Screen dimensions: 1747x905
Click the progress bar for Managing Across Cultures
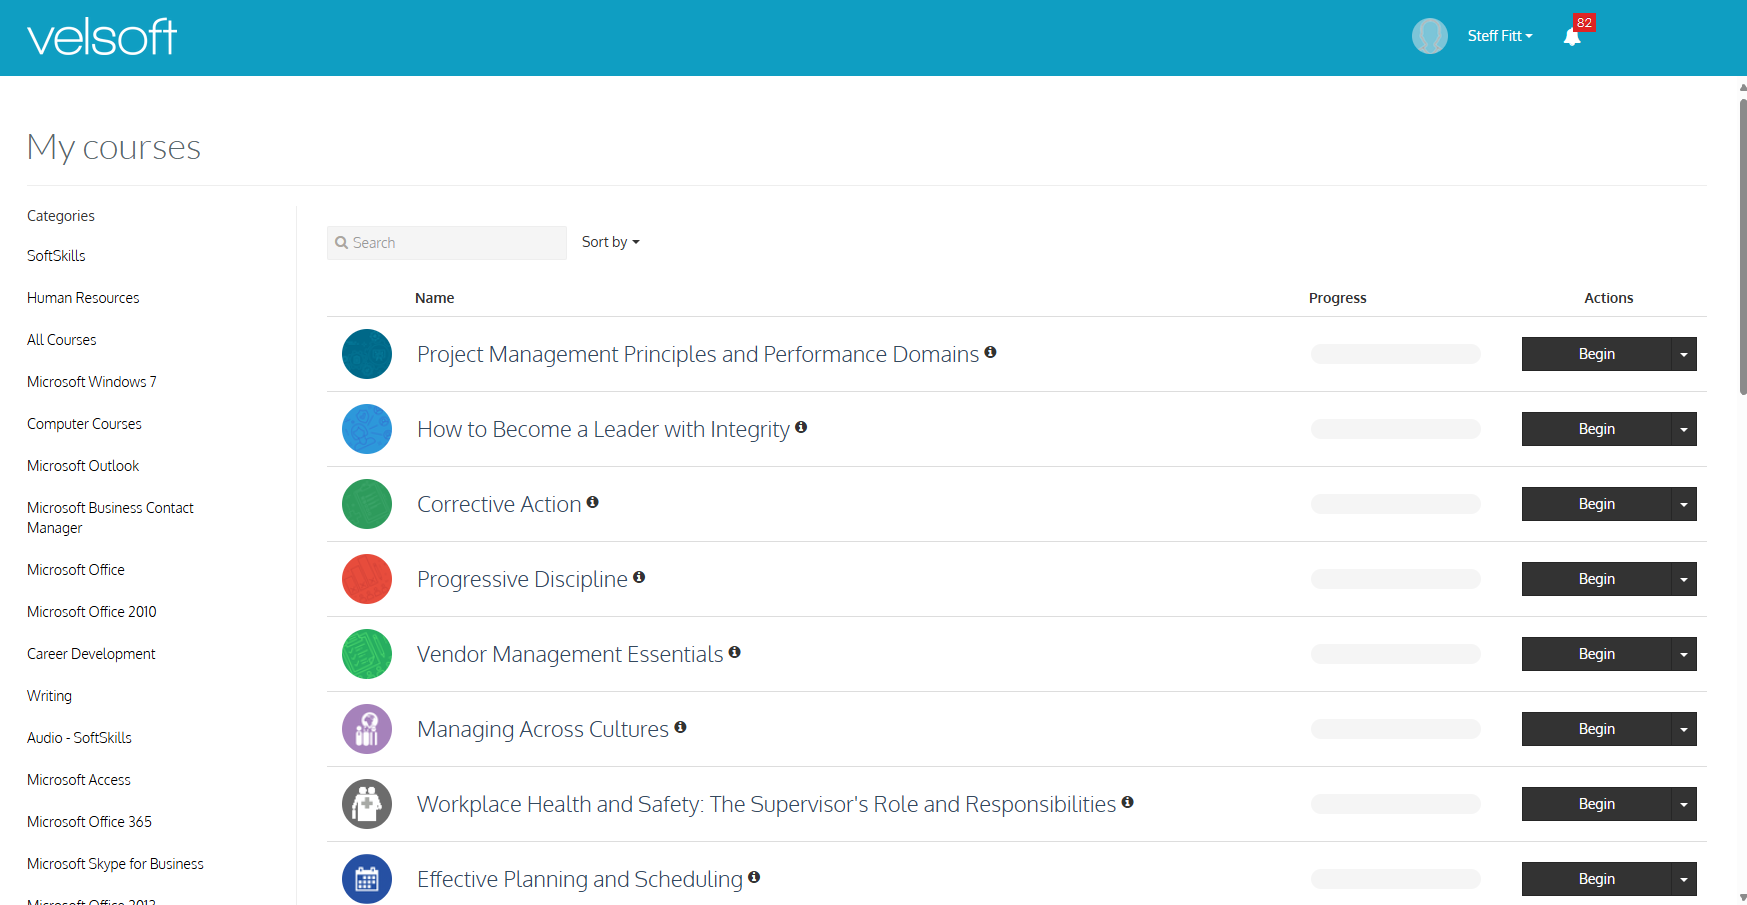(1395, 729)
